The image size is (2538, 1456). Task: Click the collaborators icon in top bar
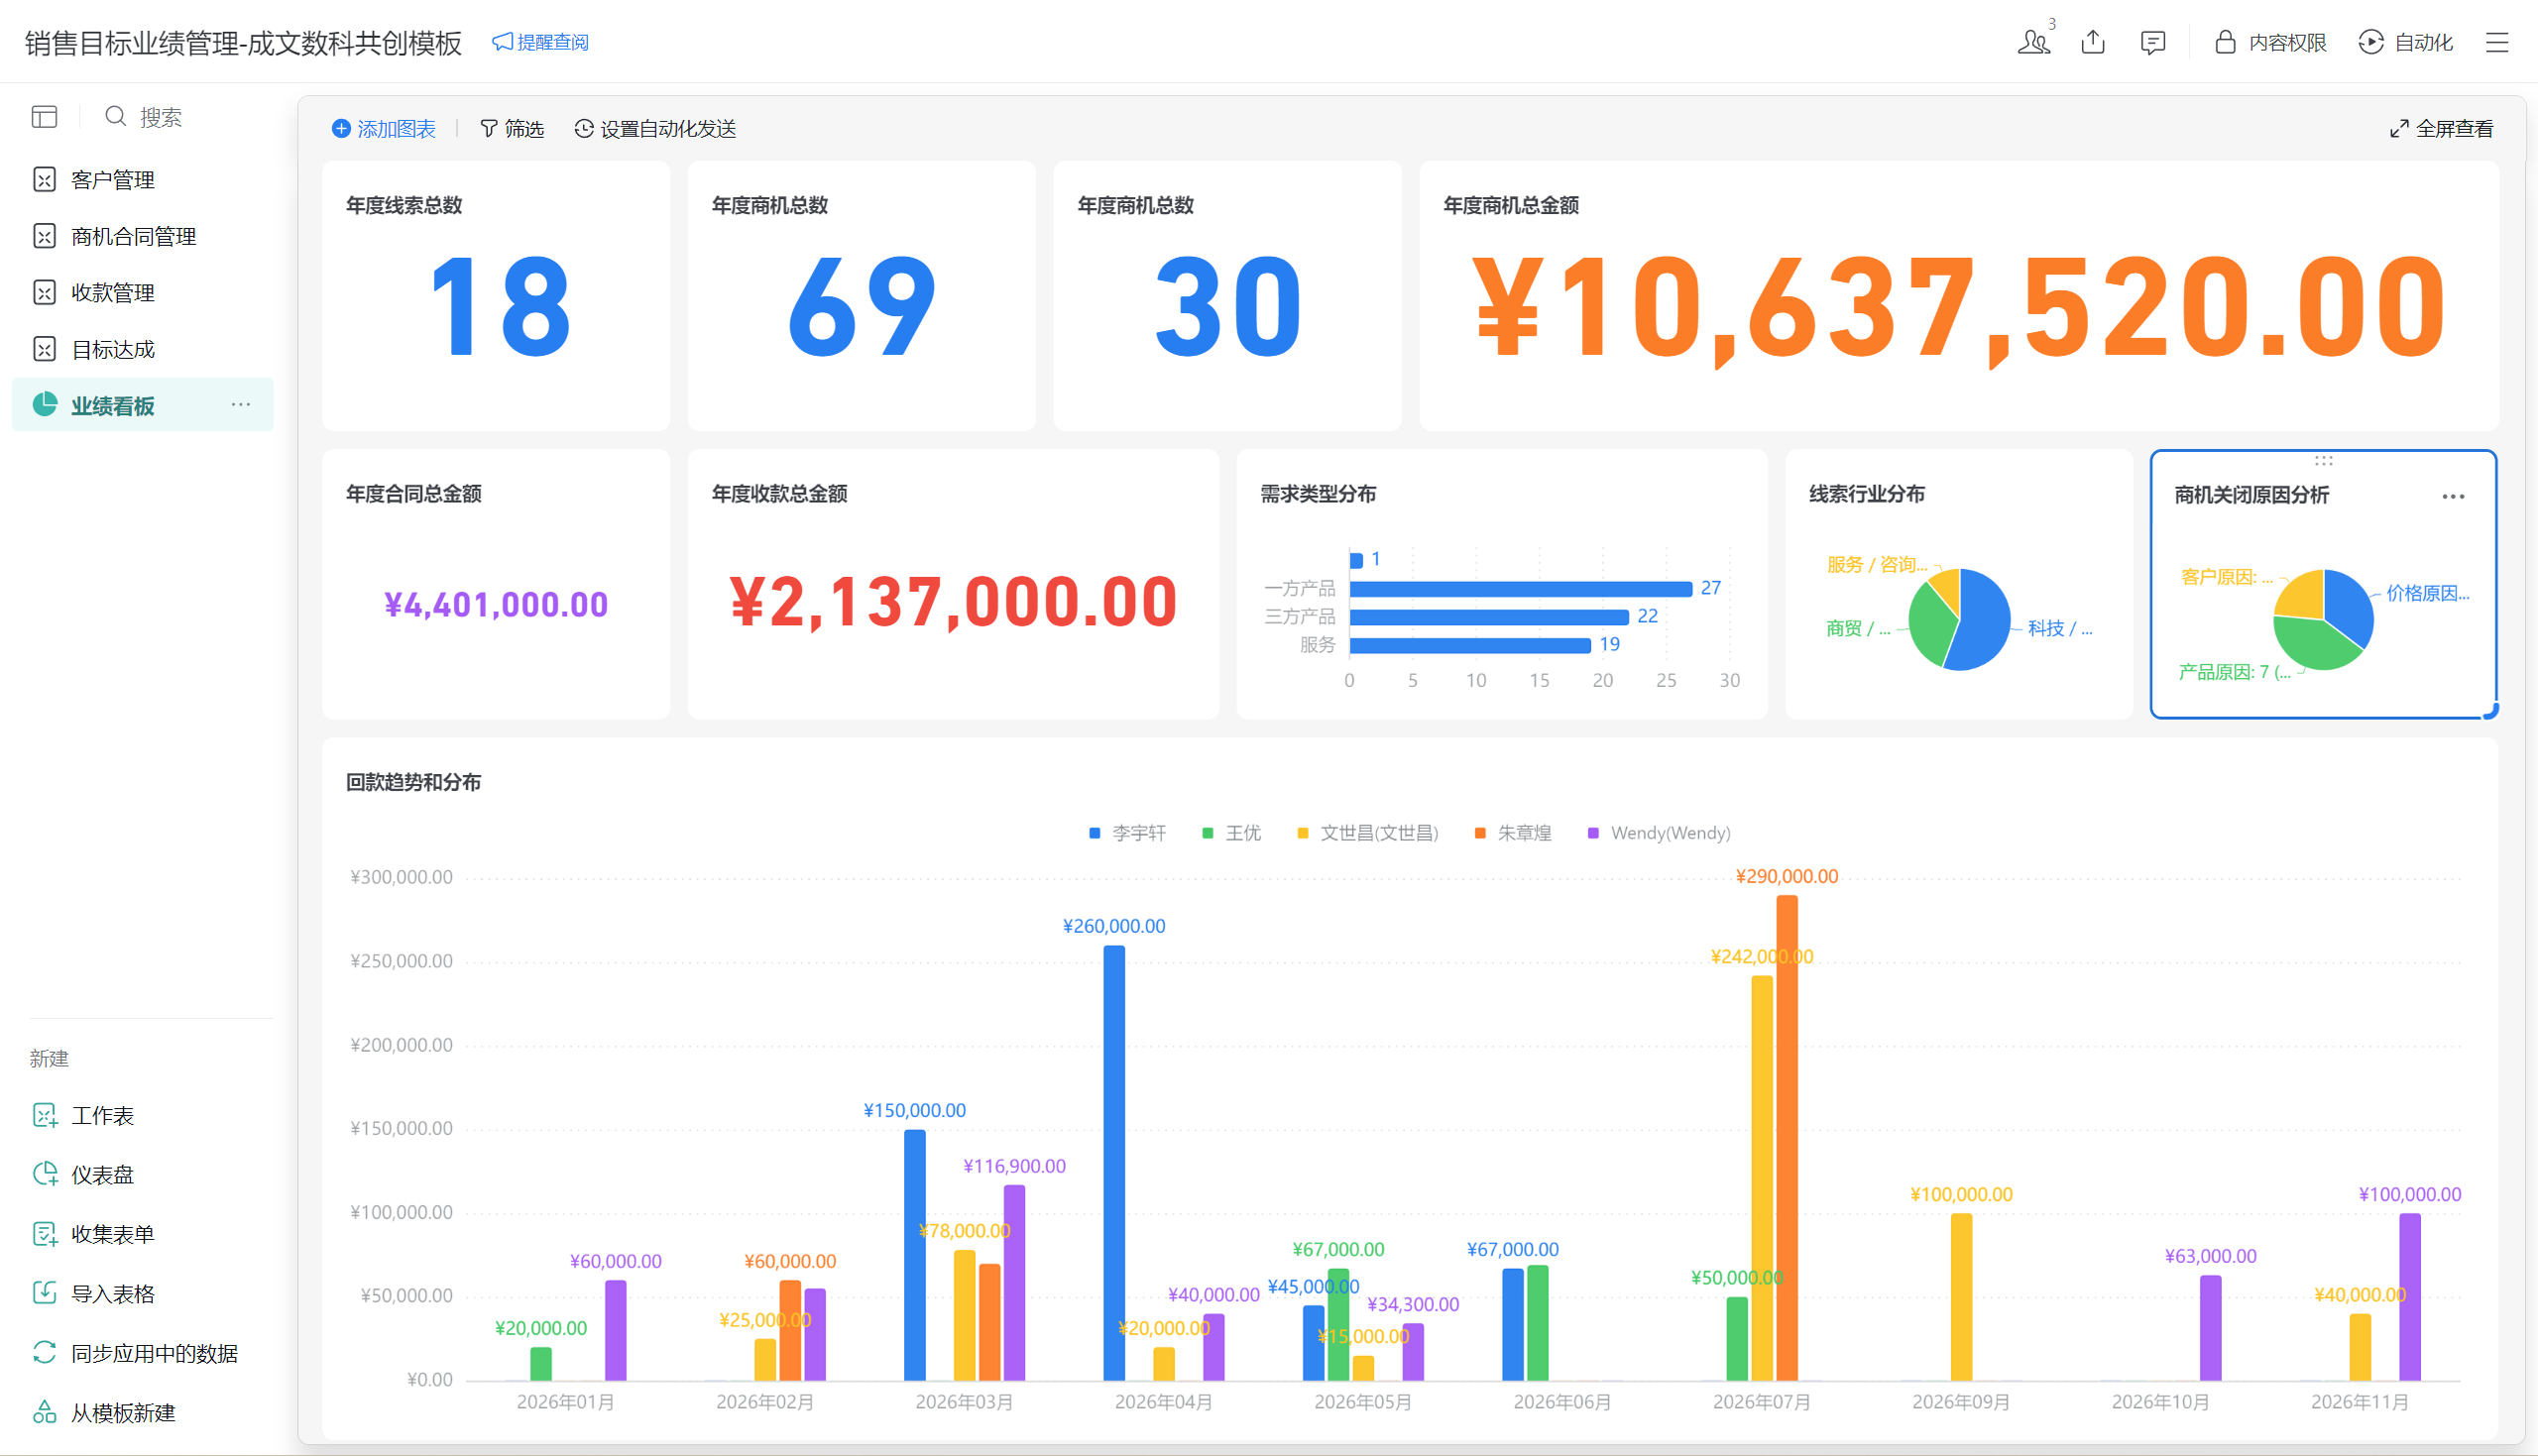tap(2033, 42)
